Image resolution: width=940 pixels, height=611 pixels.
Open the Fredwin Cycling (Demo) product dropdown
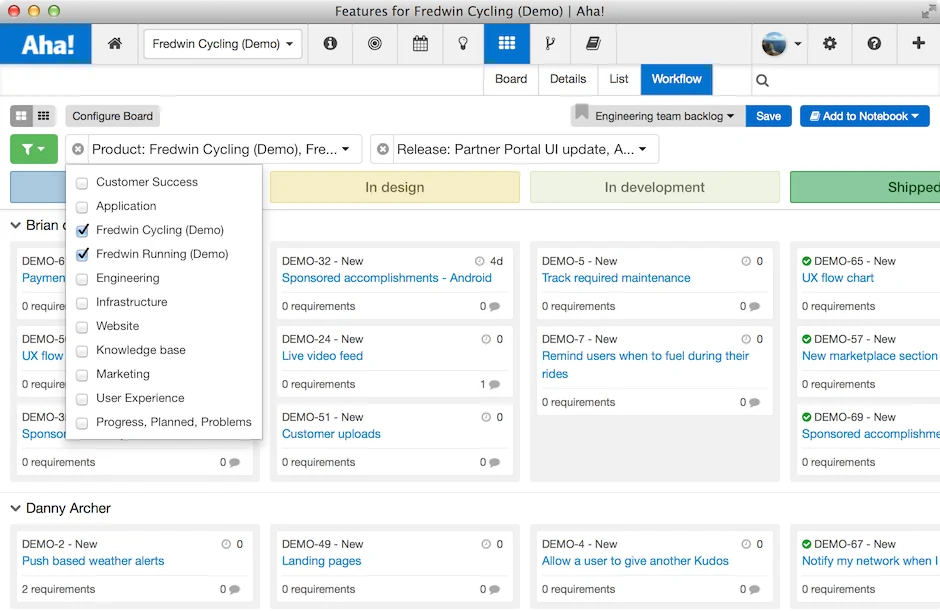click(222, 44)
